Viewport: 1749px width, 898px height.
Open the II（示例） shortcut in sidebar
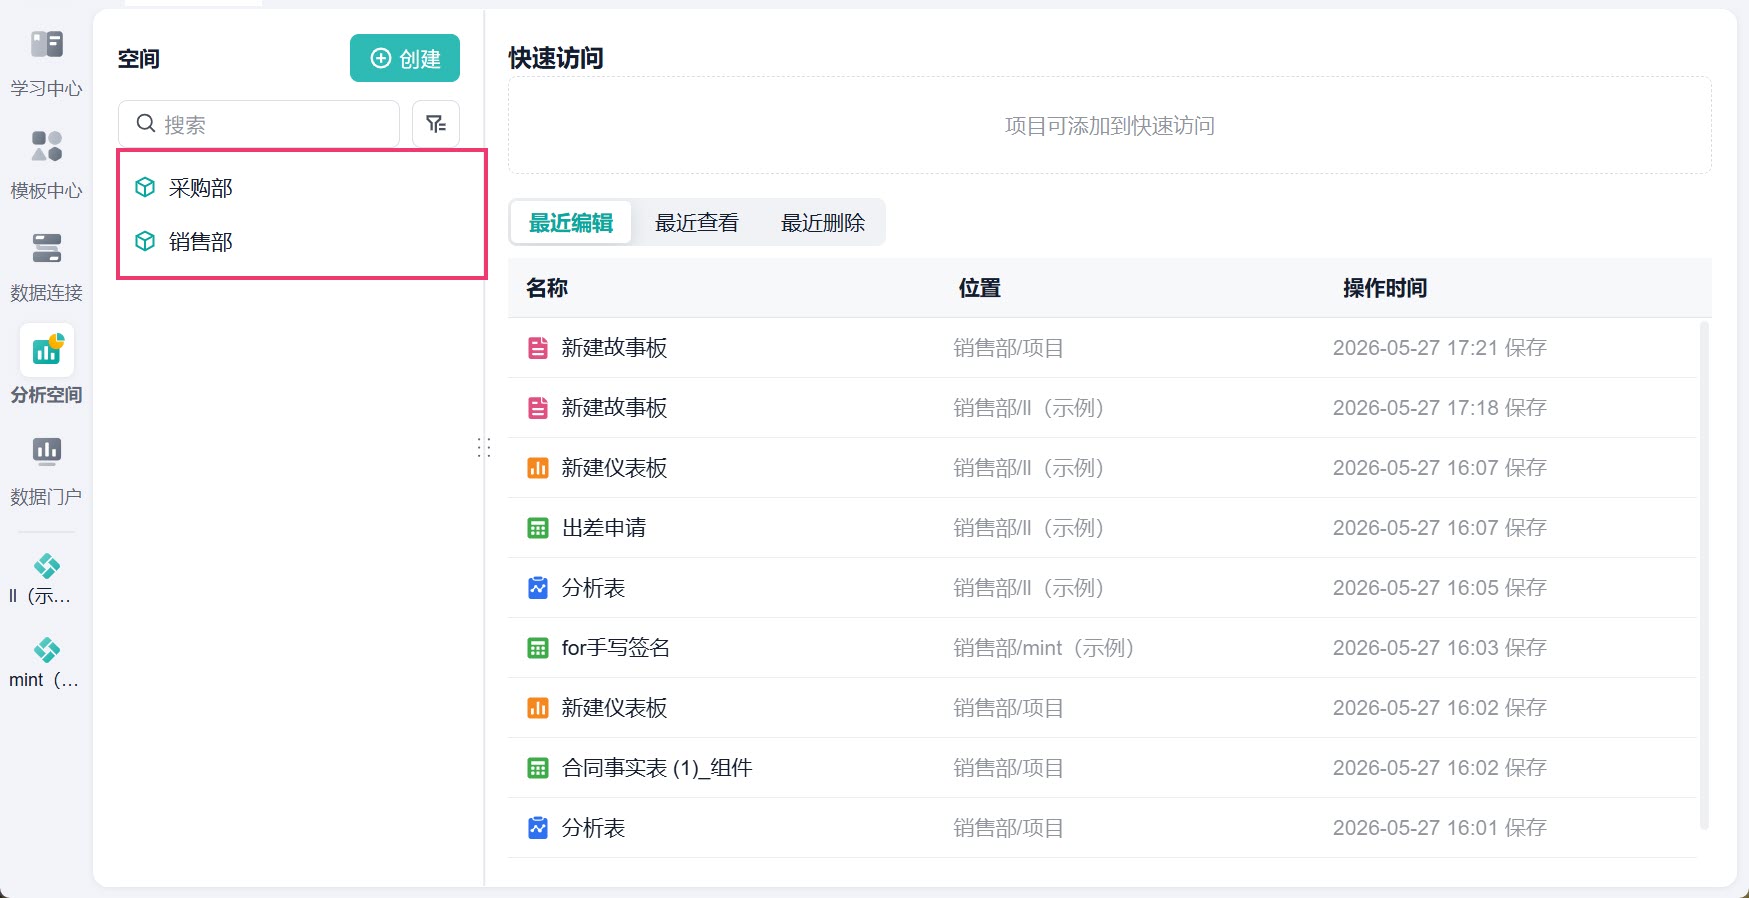46,580
